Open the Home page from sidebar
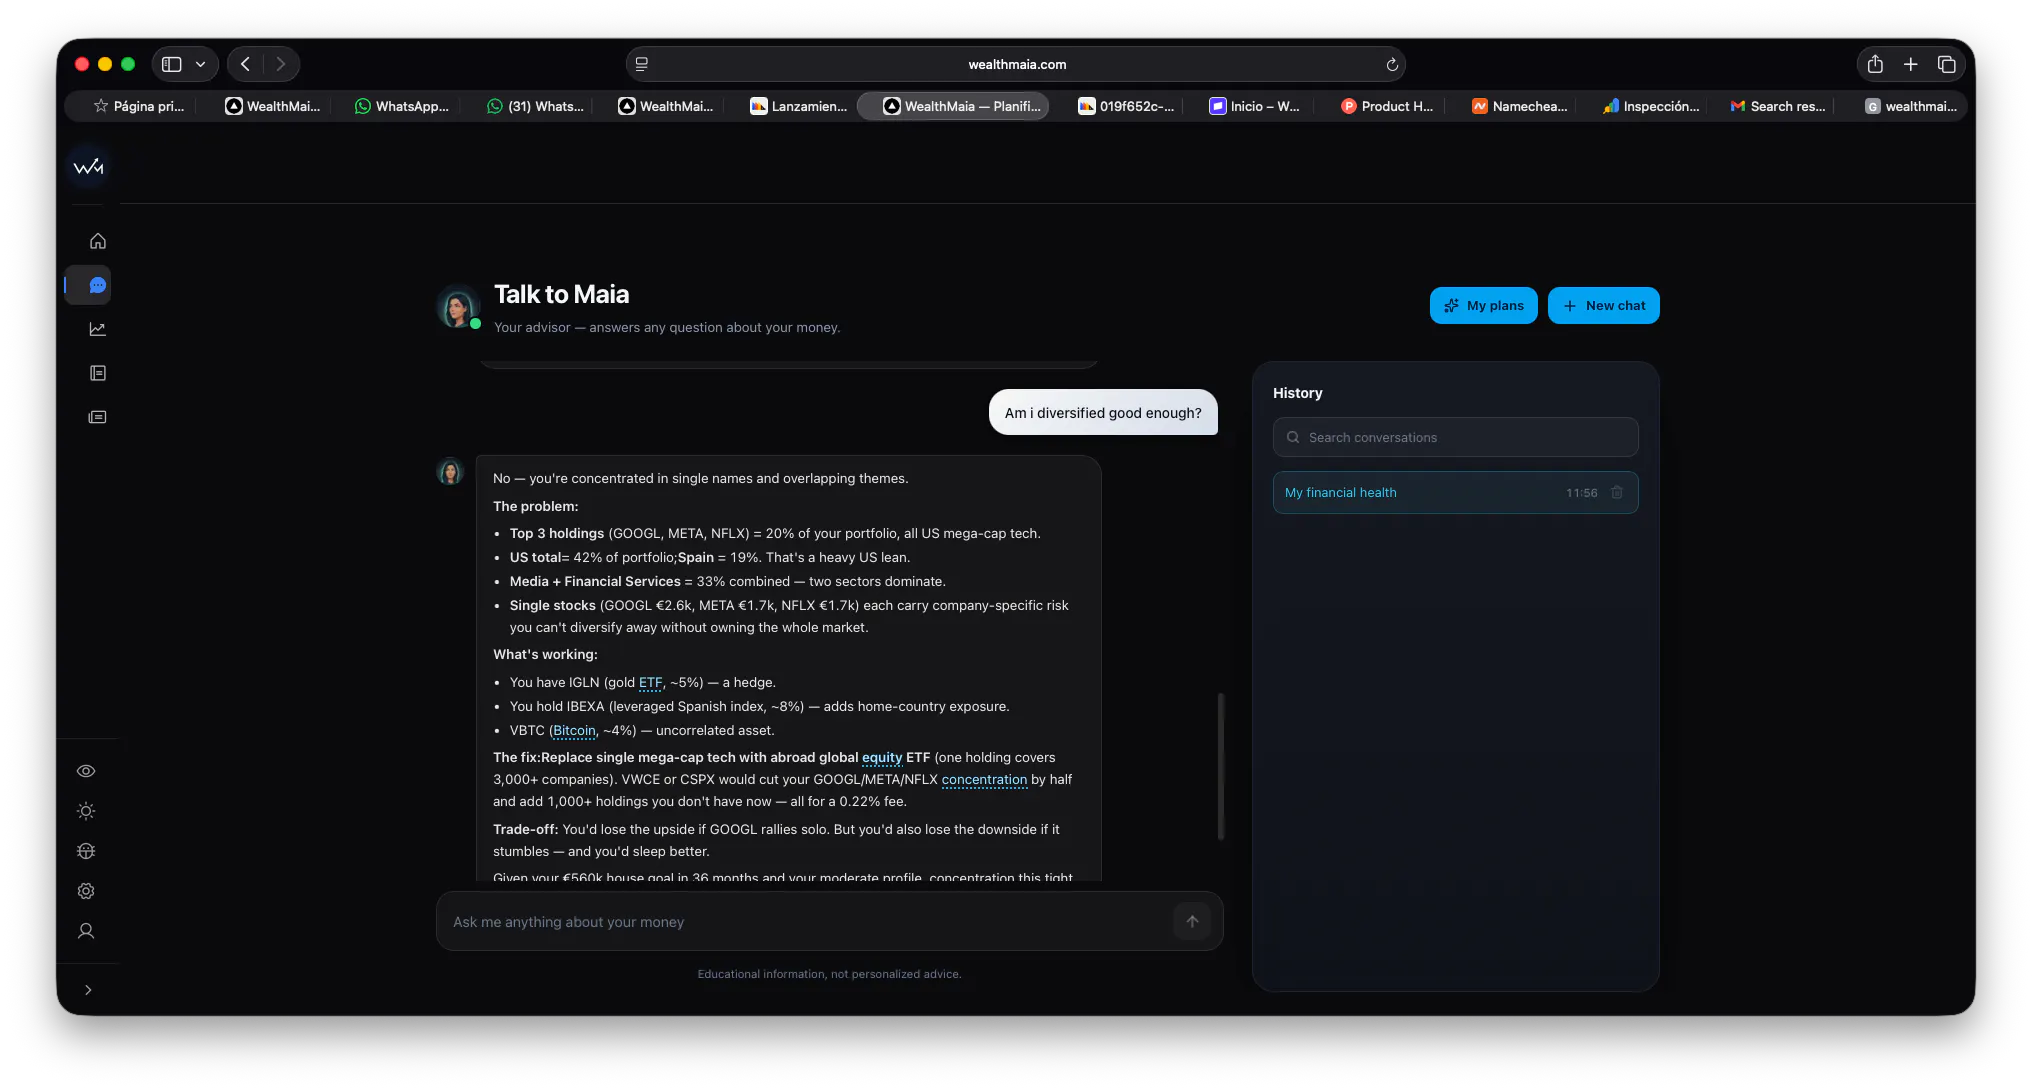 point(97,241)
